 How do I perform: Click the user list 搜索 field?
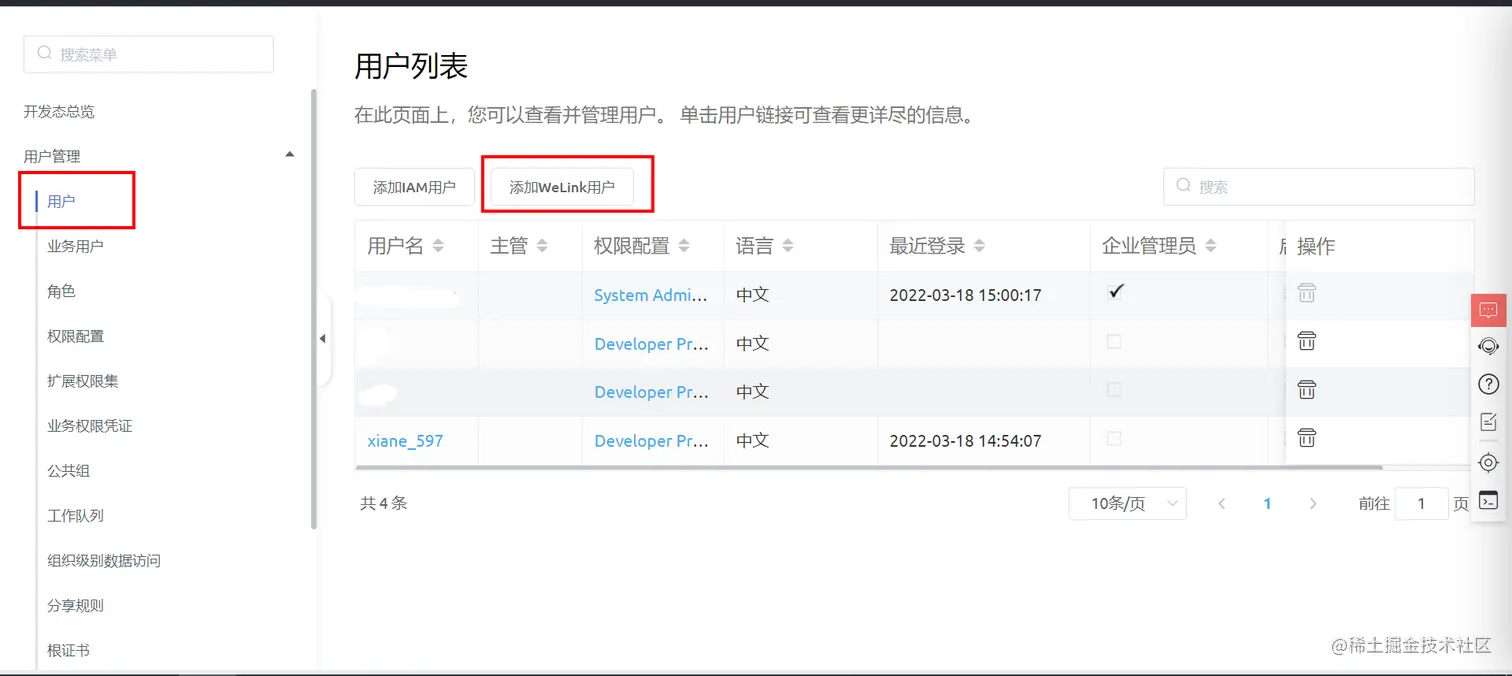pyautogui.click(x=1318, y=186)
